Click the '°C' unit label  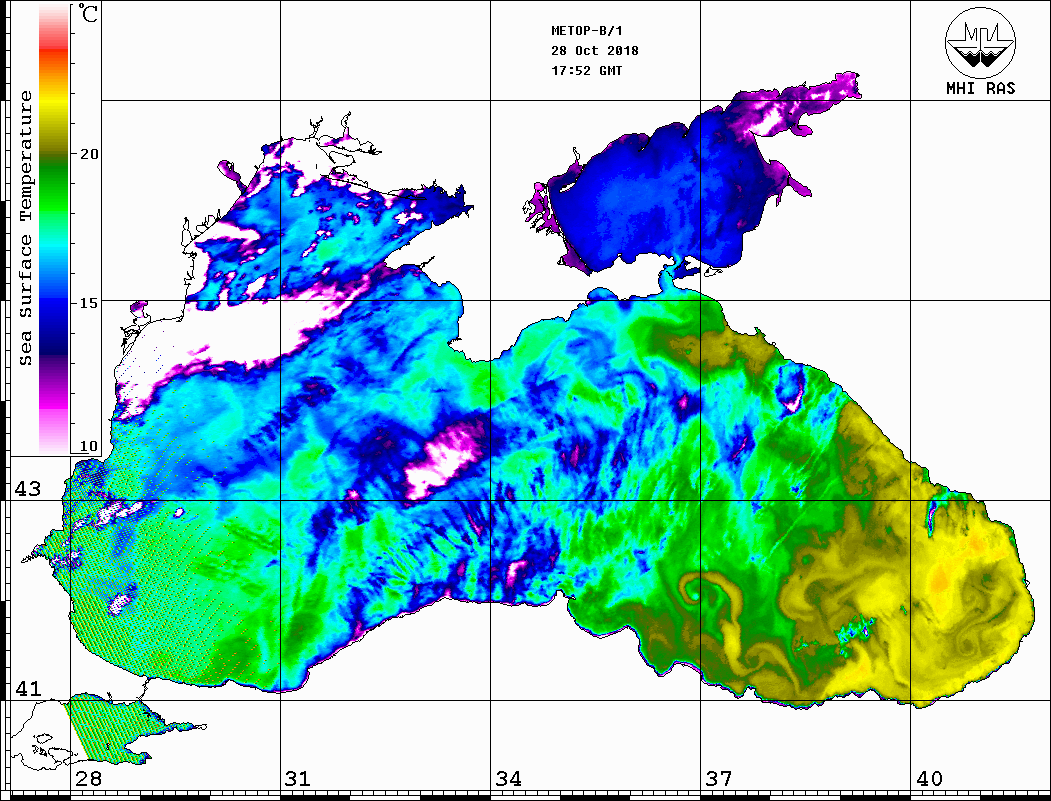(87, 13)
